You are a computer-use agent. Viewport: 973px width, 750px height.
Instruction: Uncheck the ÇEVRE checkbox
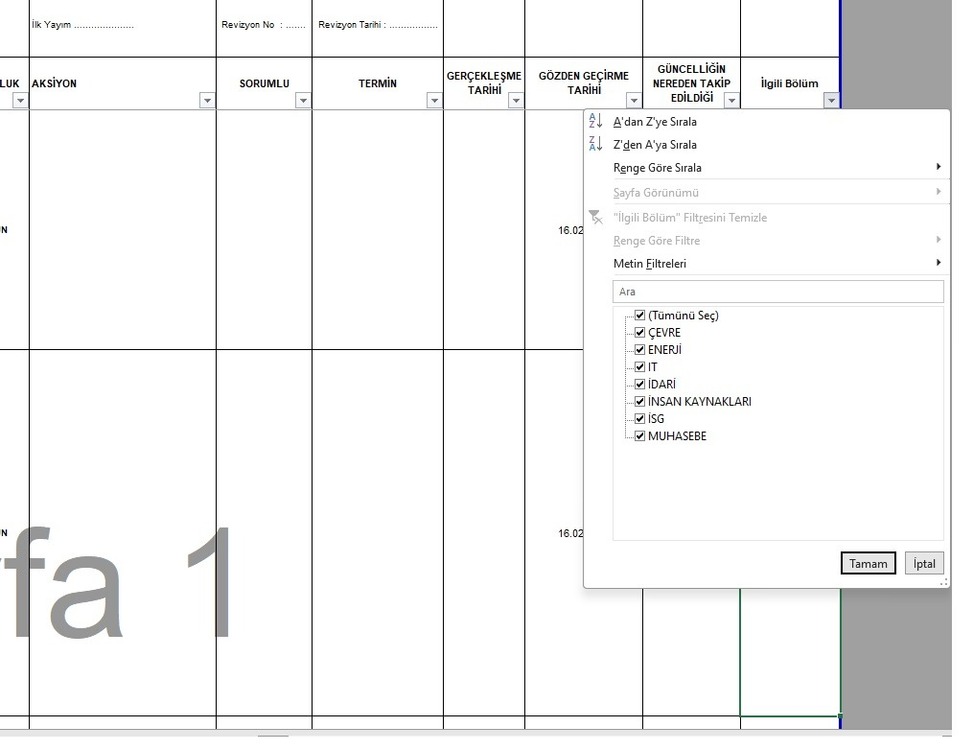(640, 333)
